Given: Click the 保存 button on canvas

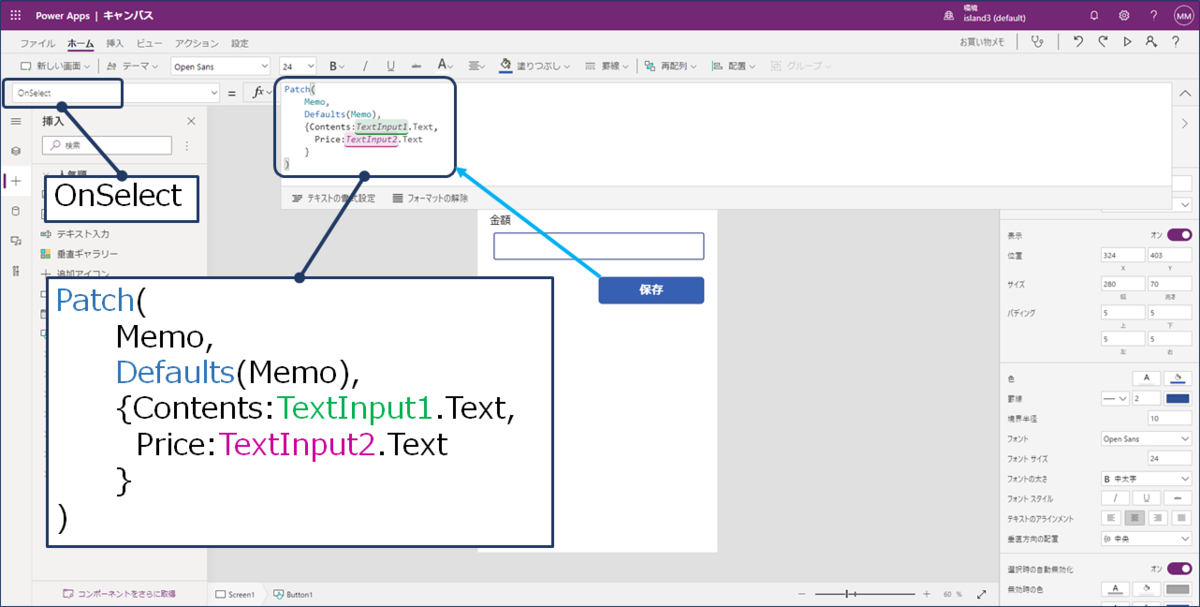Looking at the screenshot, I should (651, 290).
